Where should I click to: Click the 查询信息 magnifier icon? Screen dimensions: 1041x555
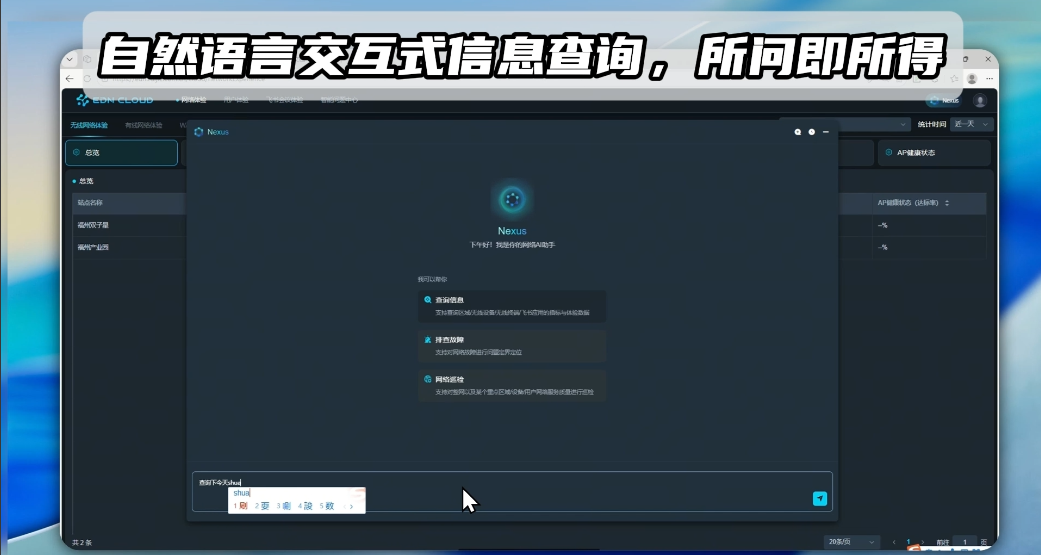428,299
